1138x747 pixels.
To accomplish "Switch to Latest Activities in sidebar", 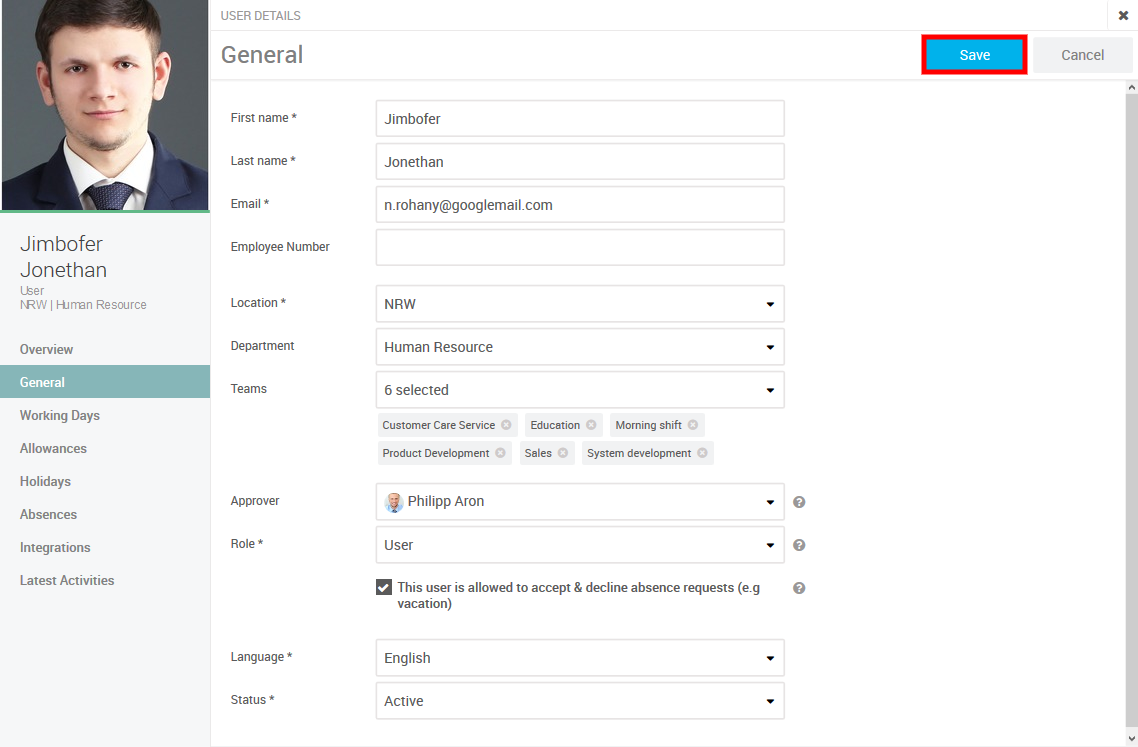I will pos(67,580).
